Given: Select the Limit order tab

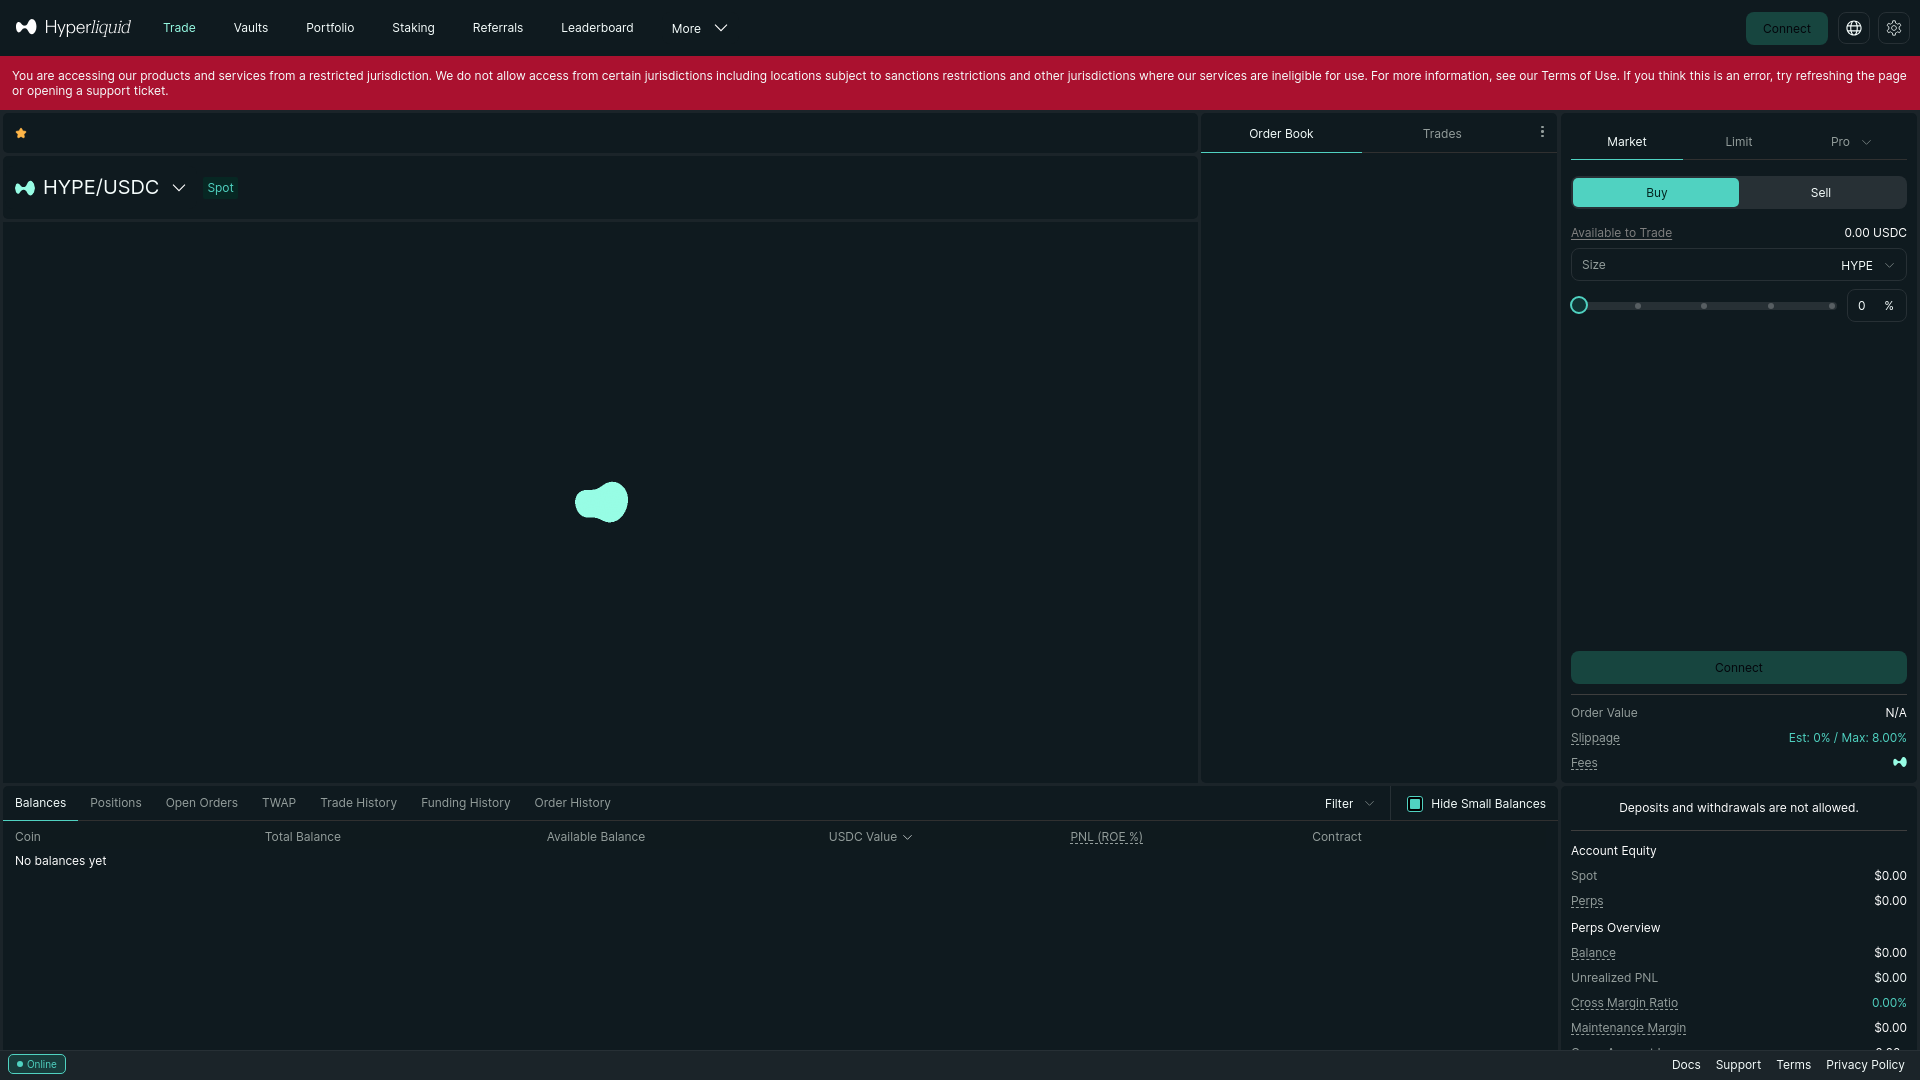Looking at the screenshot, I should pos(1739,142).
